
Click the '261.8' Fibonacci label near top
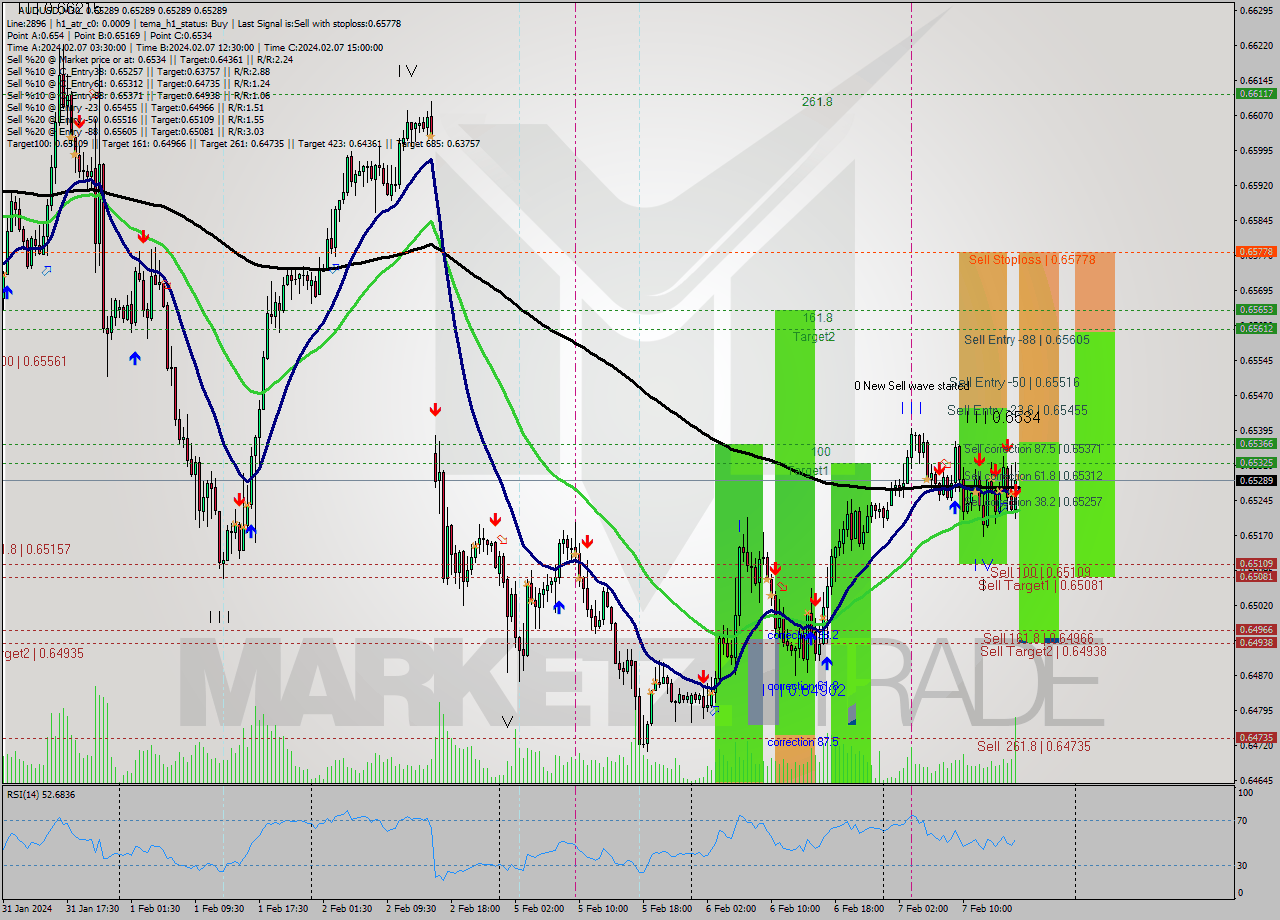point(817,101)
